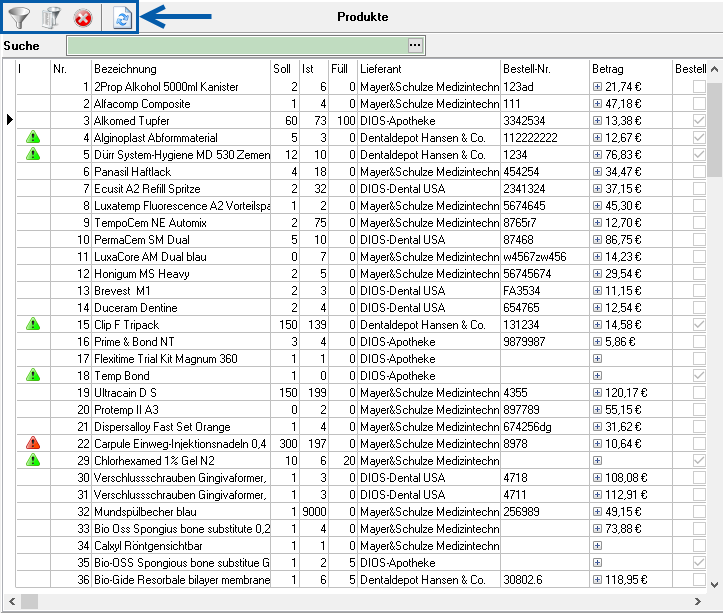Toggle Bestell checkbox for Clip F Tripack

point(699,325)
